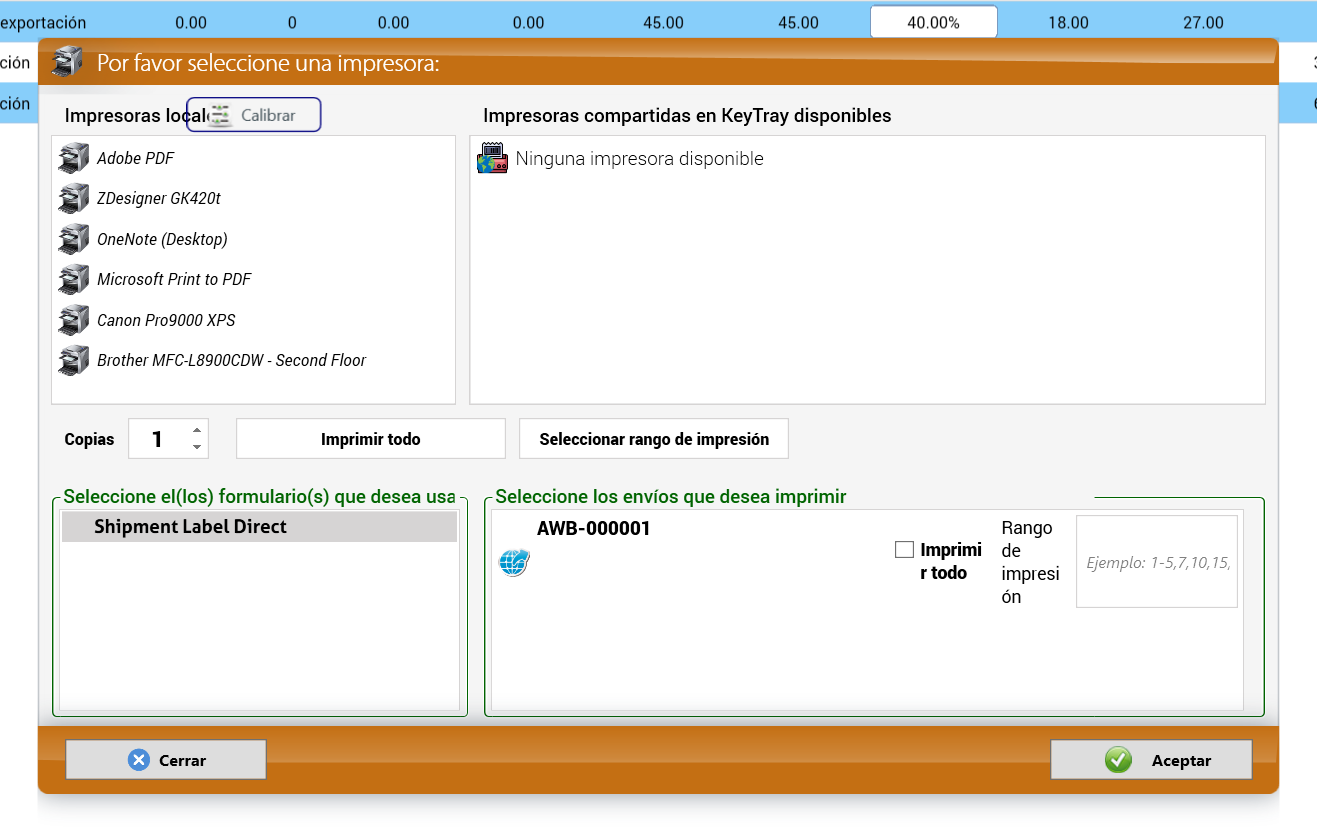The height and width of the screenshot is (831, 1317).
Task: Click the ZDesigner GK420t printer icon
Action: [74, 198]
